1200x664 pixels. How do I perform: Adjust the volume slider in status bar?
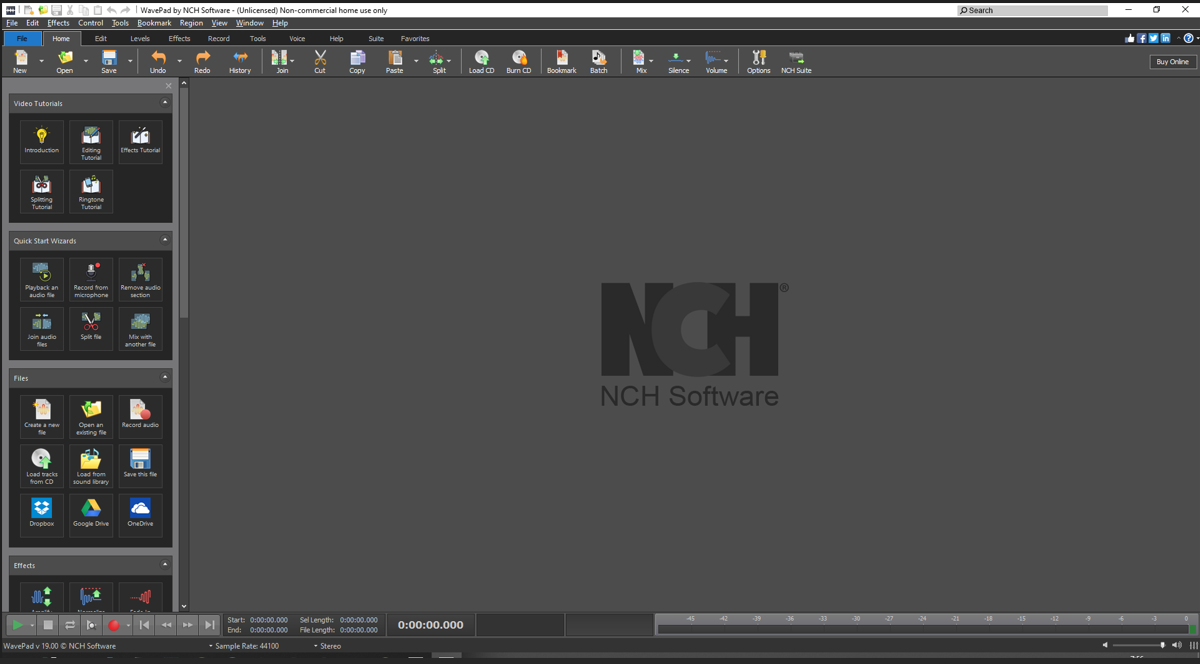click(x=1138, y=645)
